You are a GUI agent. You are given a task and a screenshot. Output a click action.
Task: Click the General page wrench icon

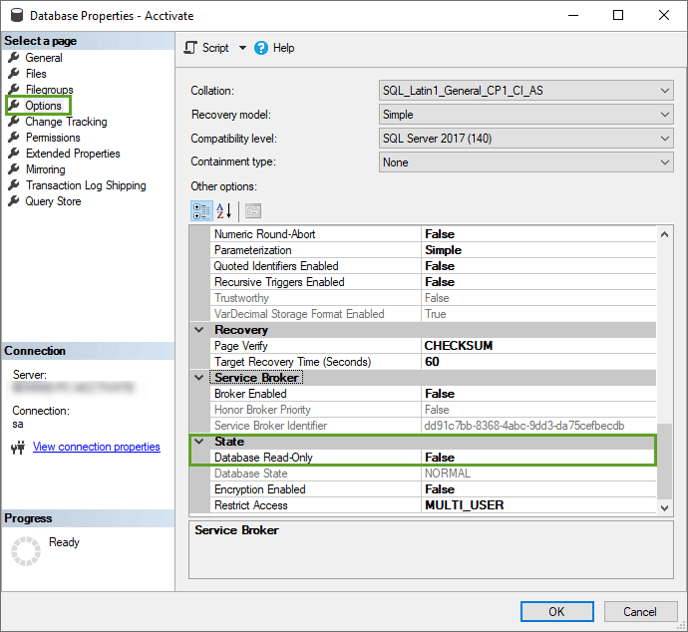pyautogui.click(x=14, y=57)
